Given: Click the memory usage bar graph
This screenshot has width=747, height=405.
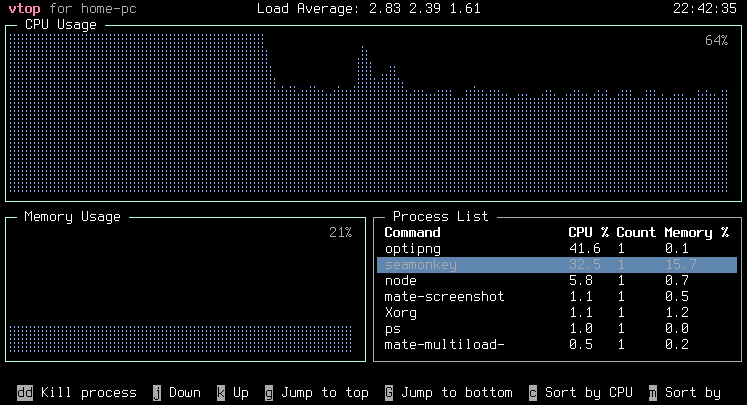Looking at the screenshot, I should 181,339.
